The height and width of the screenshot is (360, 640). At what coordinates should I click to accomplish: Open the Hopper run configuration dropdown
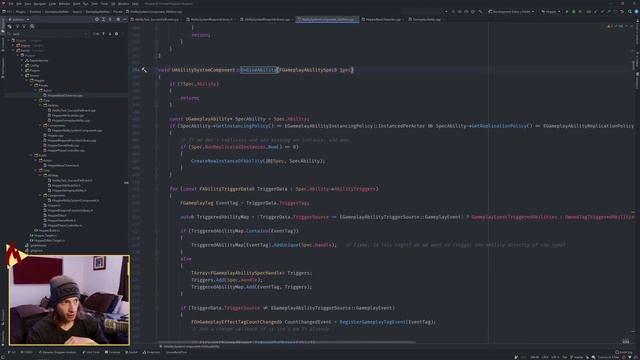tap(551, 12)
